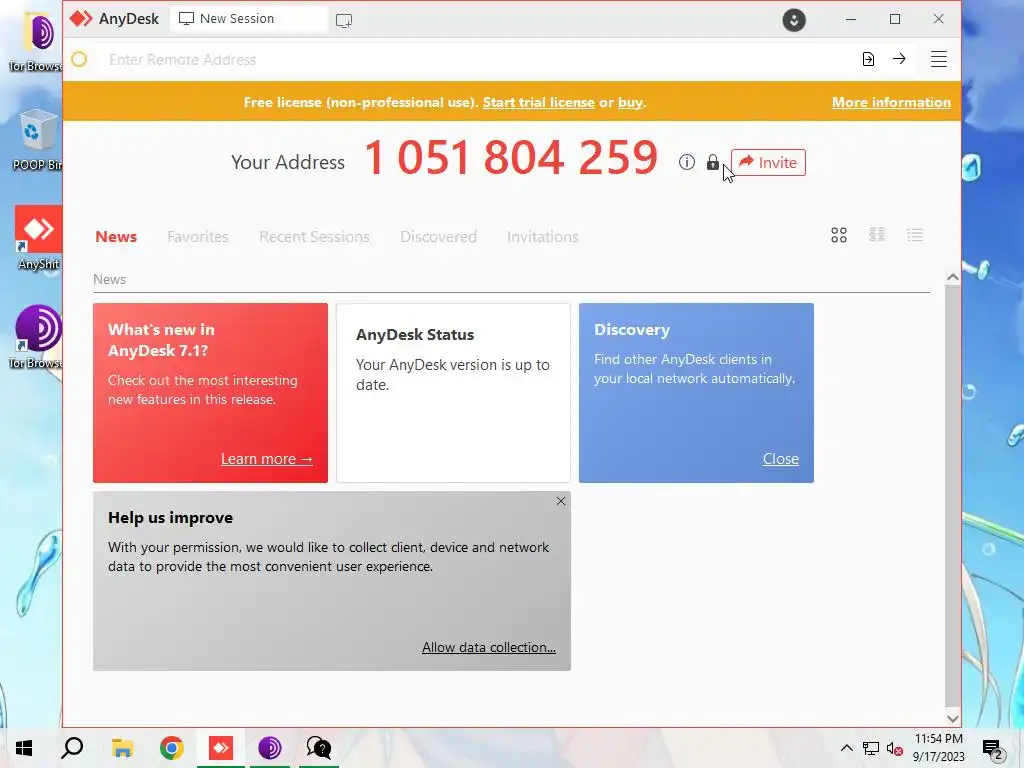Click the vertical scrollbar track
Viewport: 1024px width, 768px height.
click(x=953, y=498)
